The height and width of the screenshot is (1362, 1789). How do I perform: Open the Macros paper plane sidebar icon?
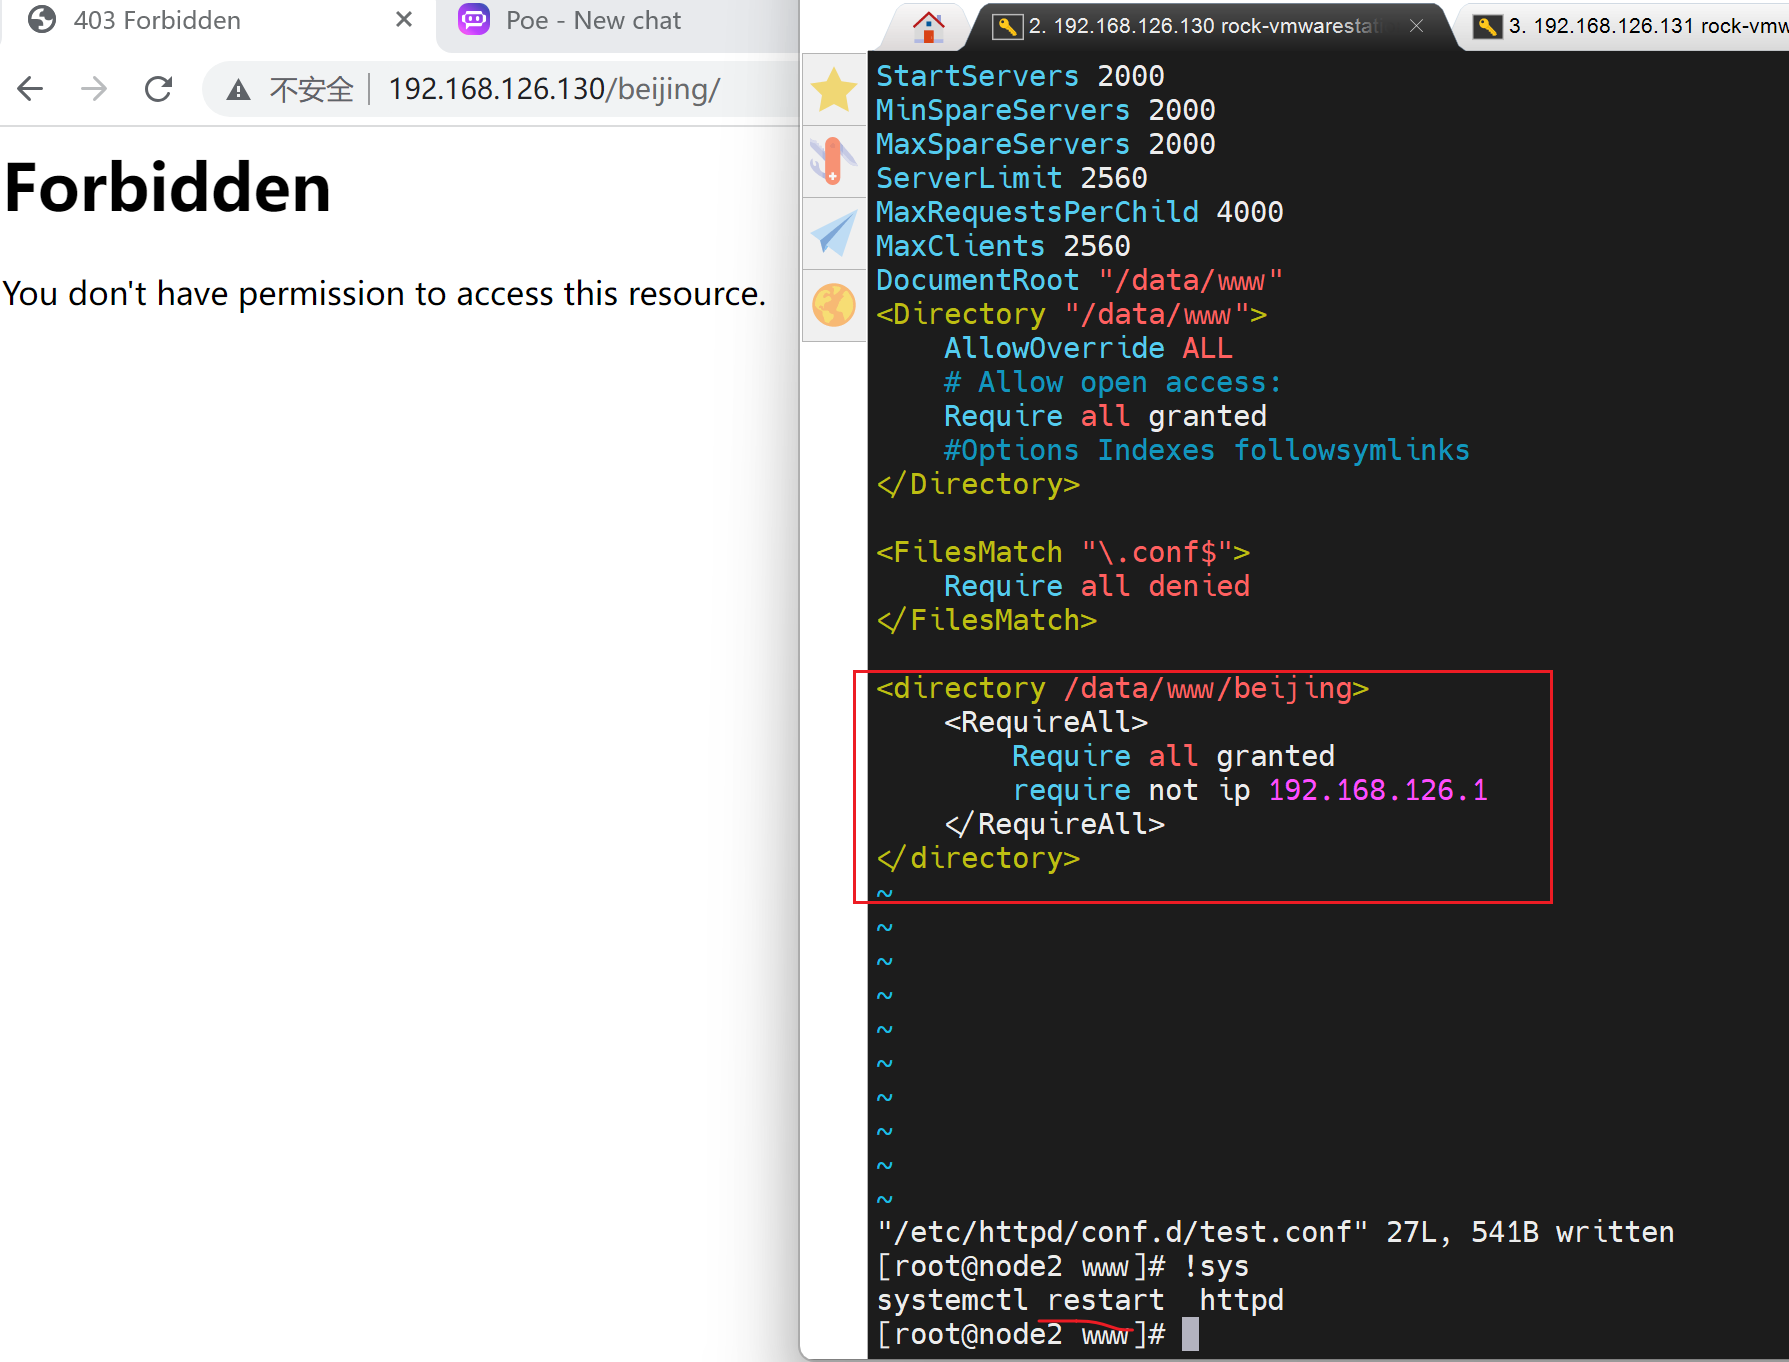coord(833,233)
